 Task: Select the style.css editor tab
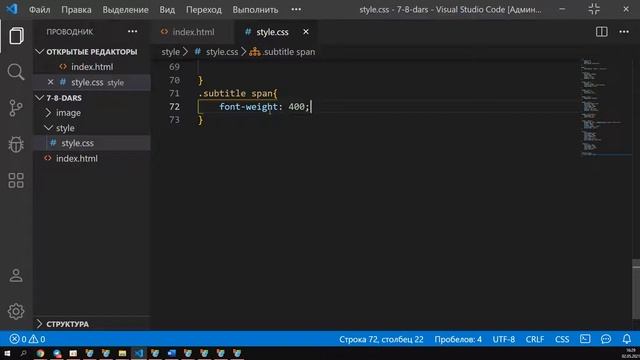coord(272,32)
